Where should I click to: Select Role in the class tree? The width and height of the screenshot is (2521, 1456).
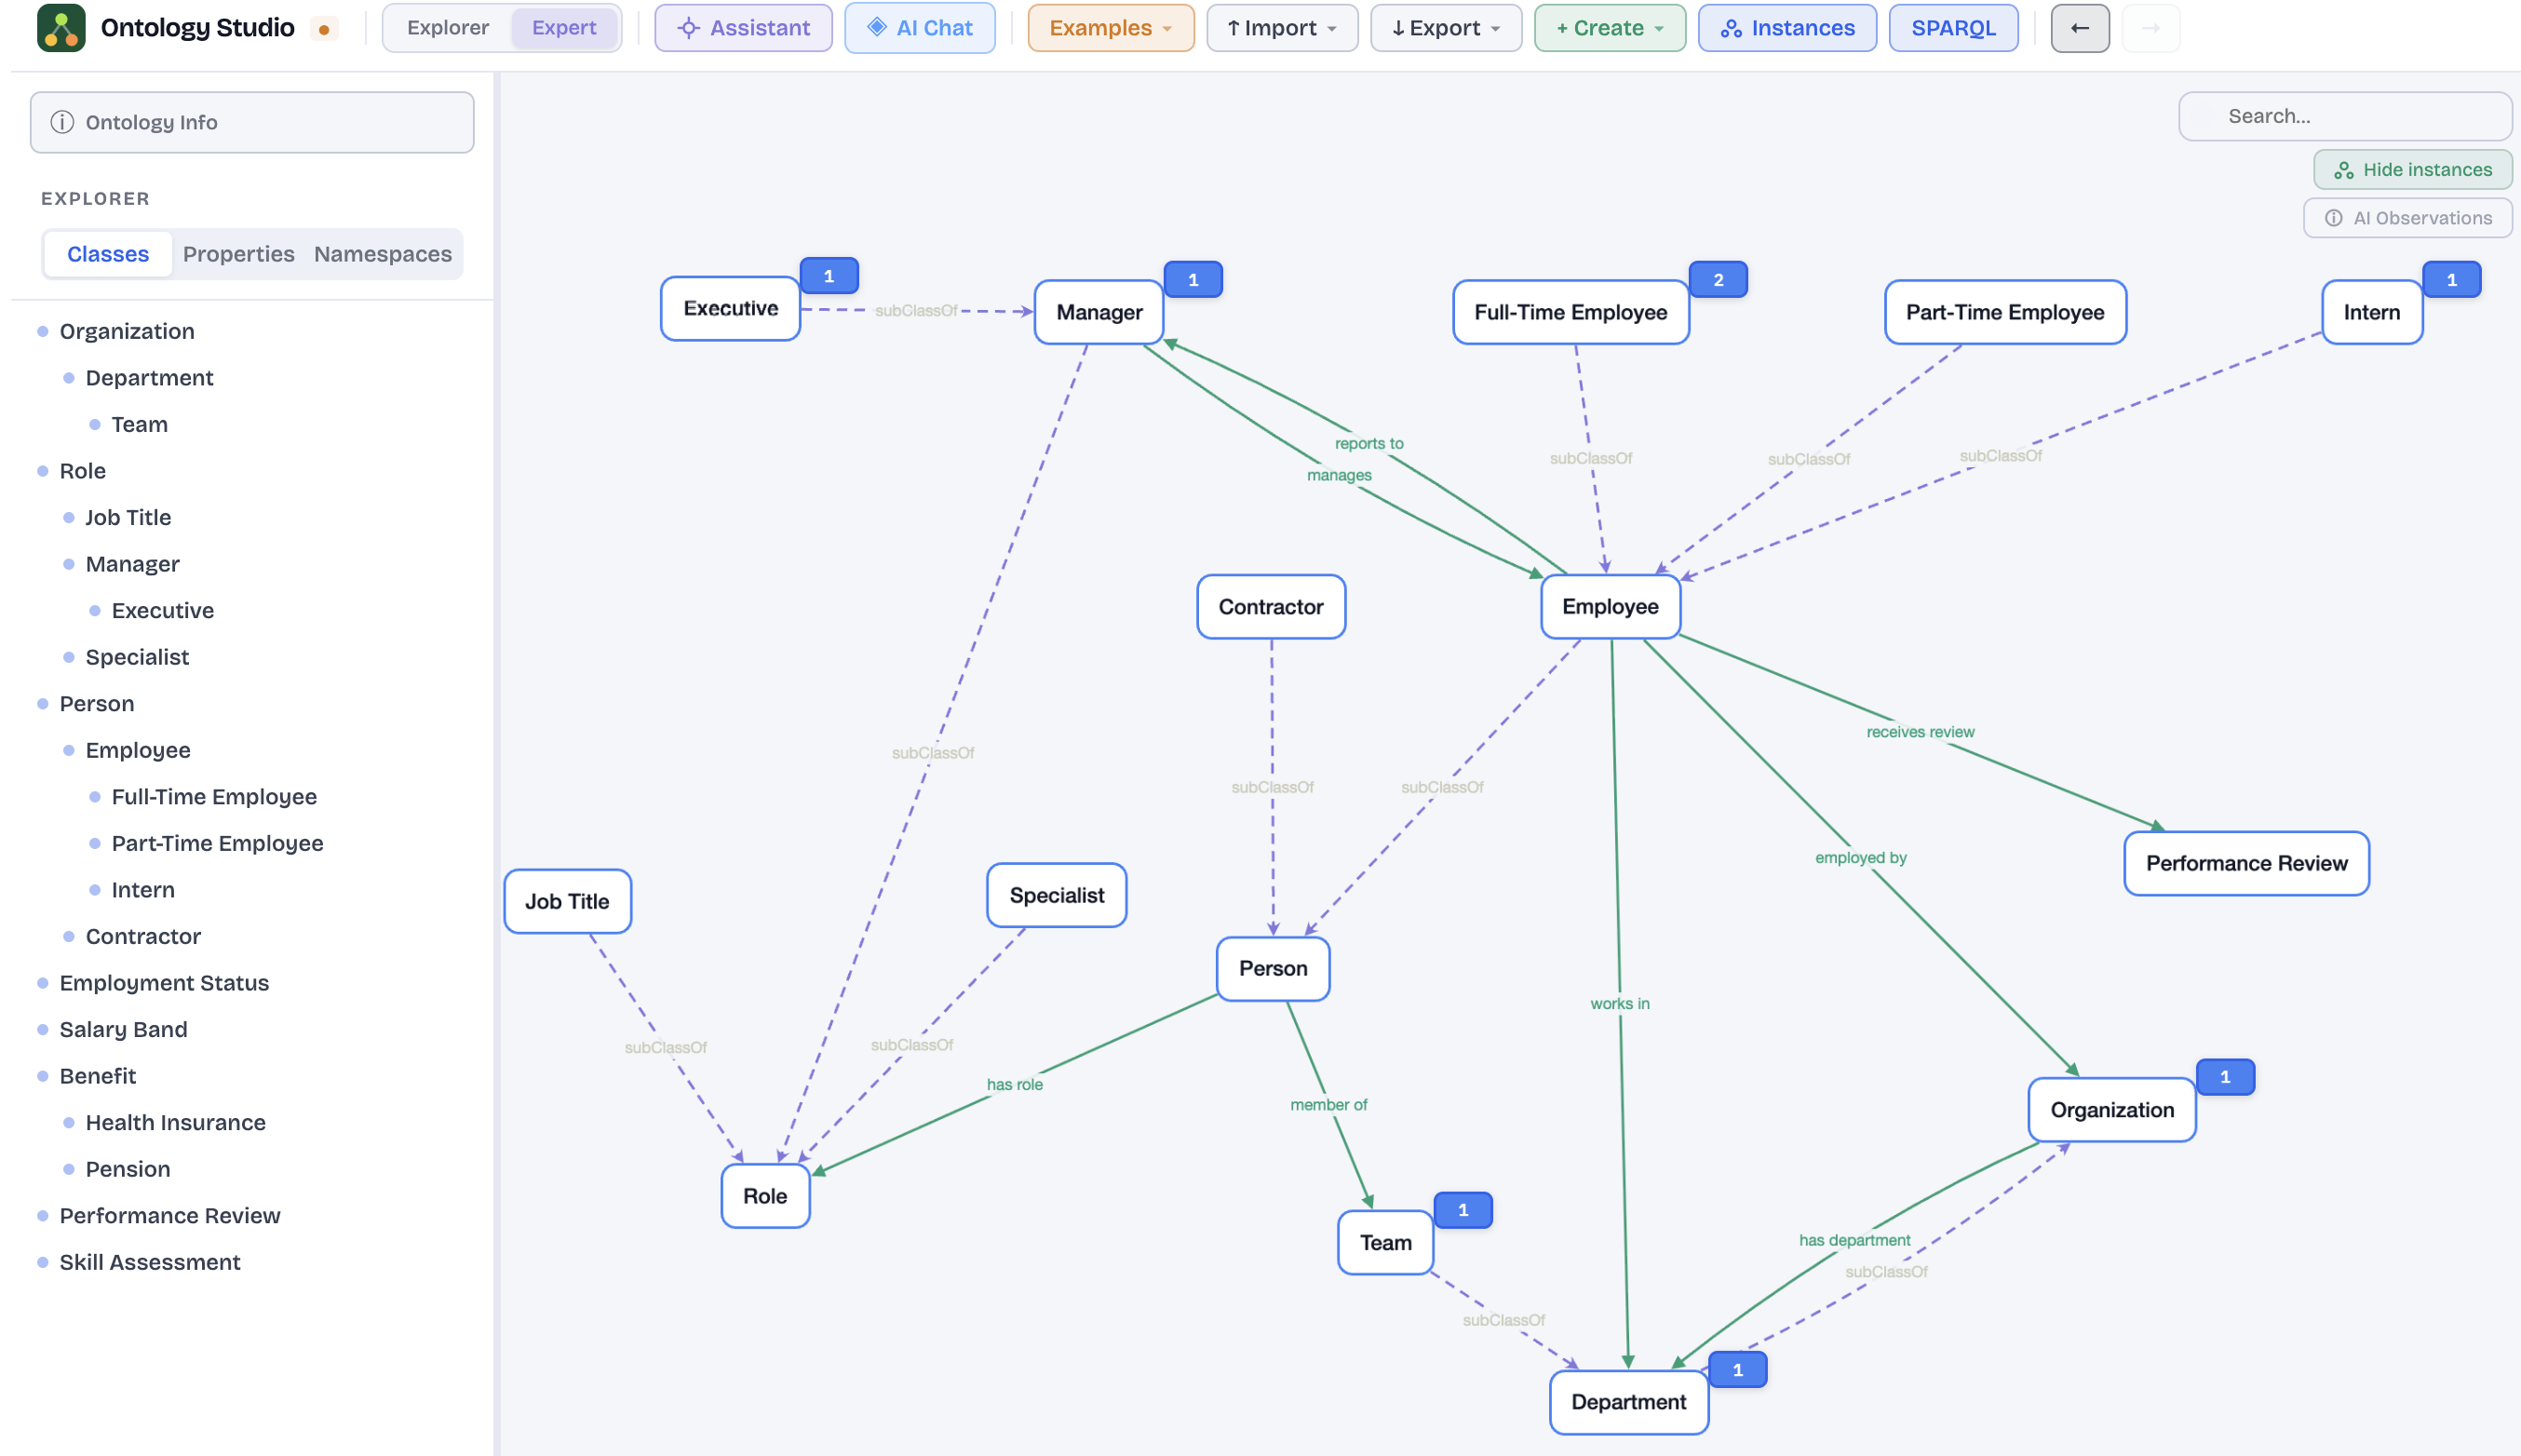coord(82,471)
